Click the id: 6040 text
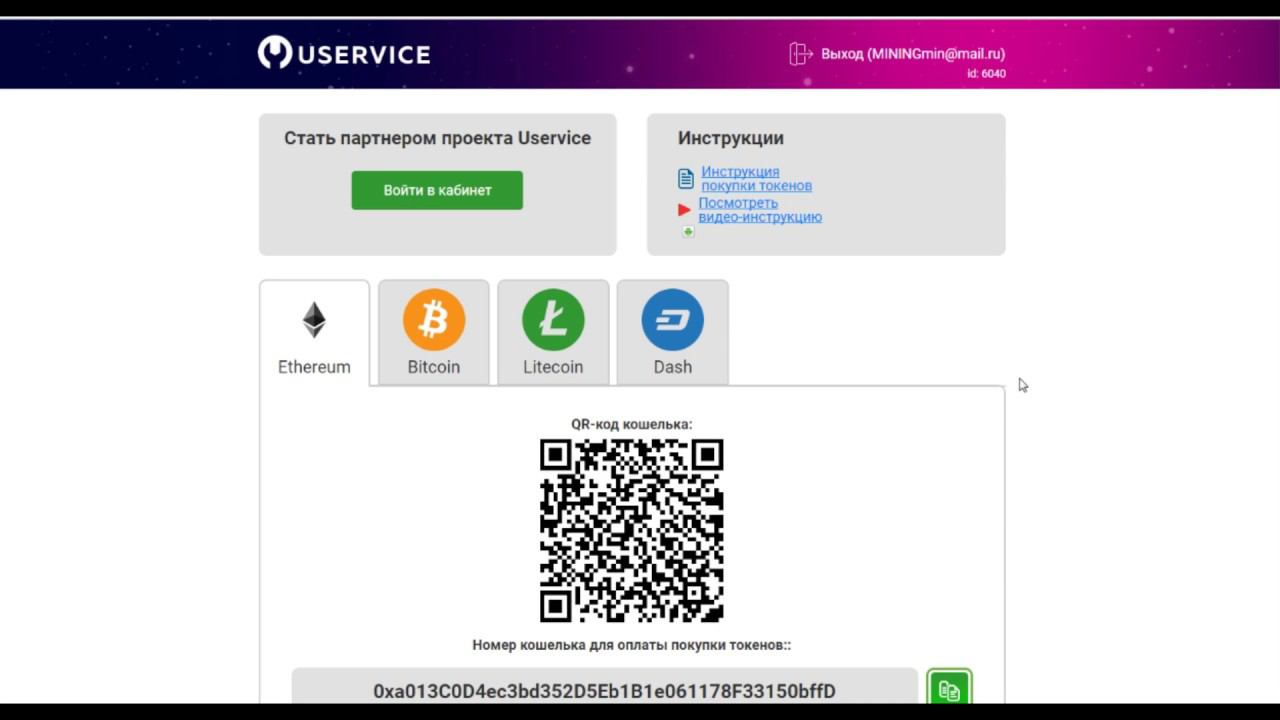Viewport: 1280px width, 720px height. pos(986,74)
